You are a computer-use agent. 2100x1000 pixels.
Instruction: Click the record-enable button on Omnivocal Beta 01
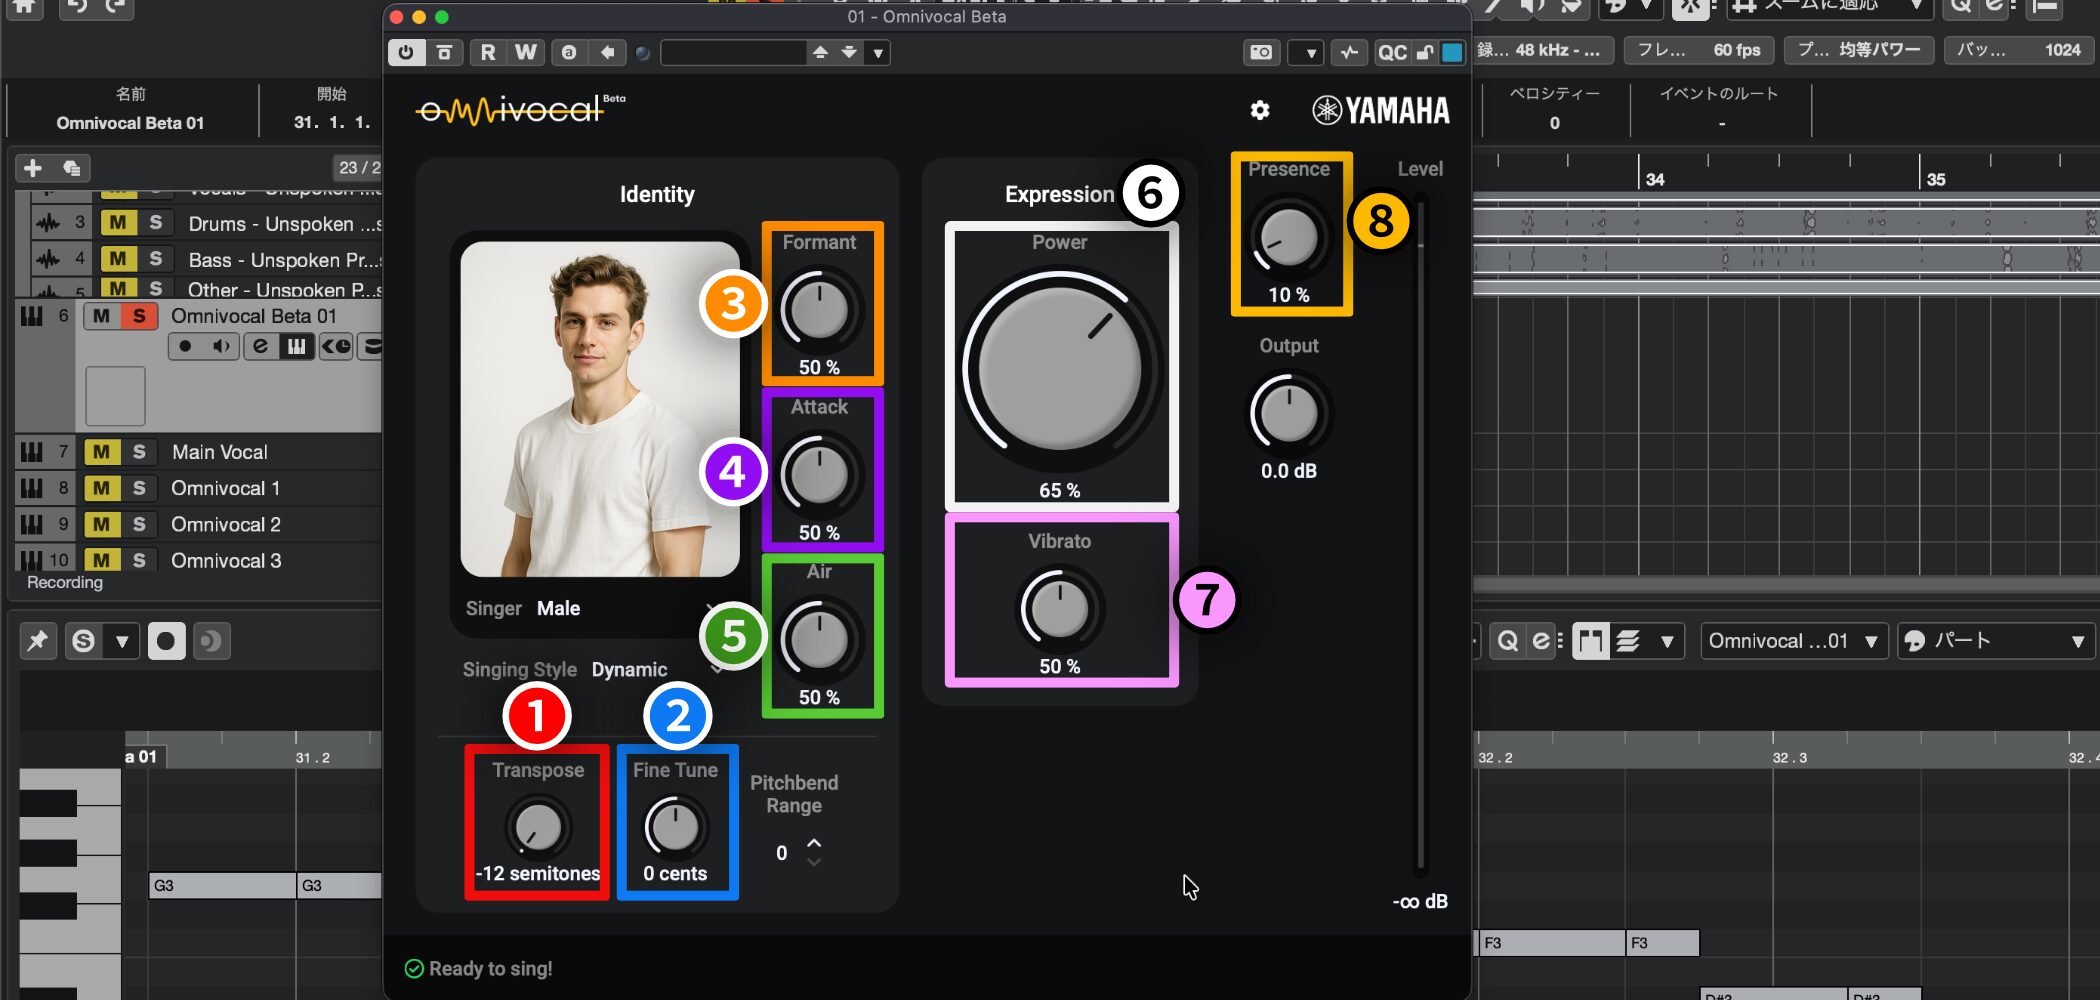[x=185, y=346]
